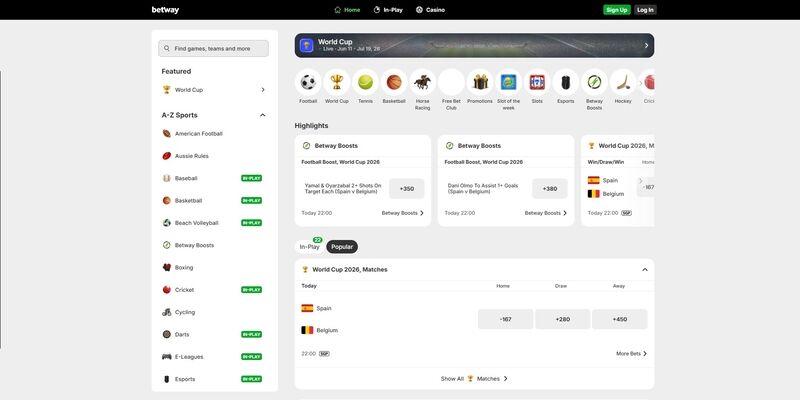Click the Log In button
Image resolution: width=800 pixels, height=400 pixels.
click(645, 10)
